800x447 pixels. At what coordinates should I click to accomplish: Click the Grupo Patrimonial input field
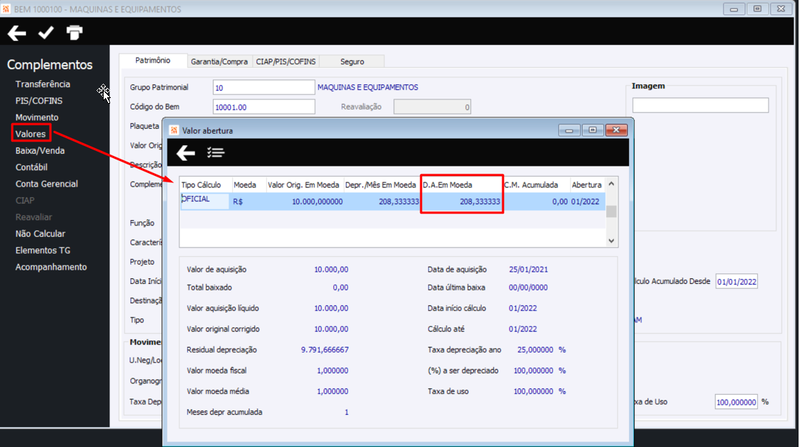click(x=264, y=87)
